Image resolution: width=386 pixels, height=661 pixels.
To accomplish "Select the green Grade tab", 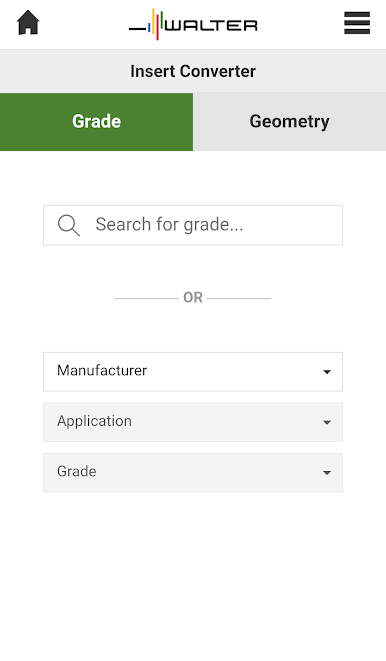I will 96,122.
